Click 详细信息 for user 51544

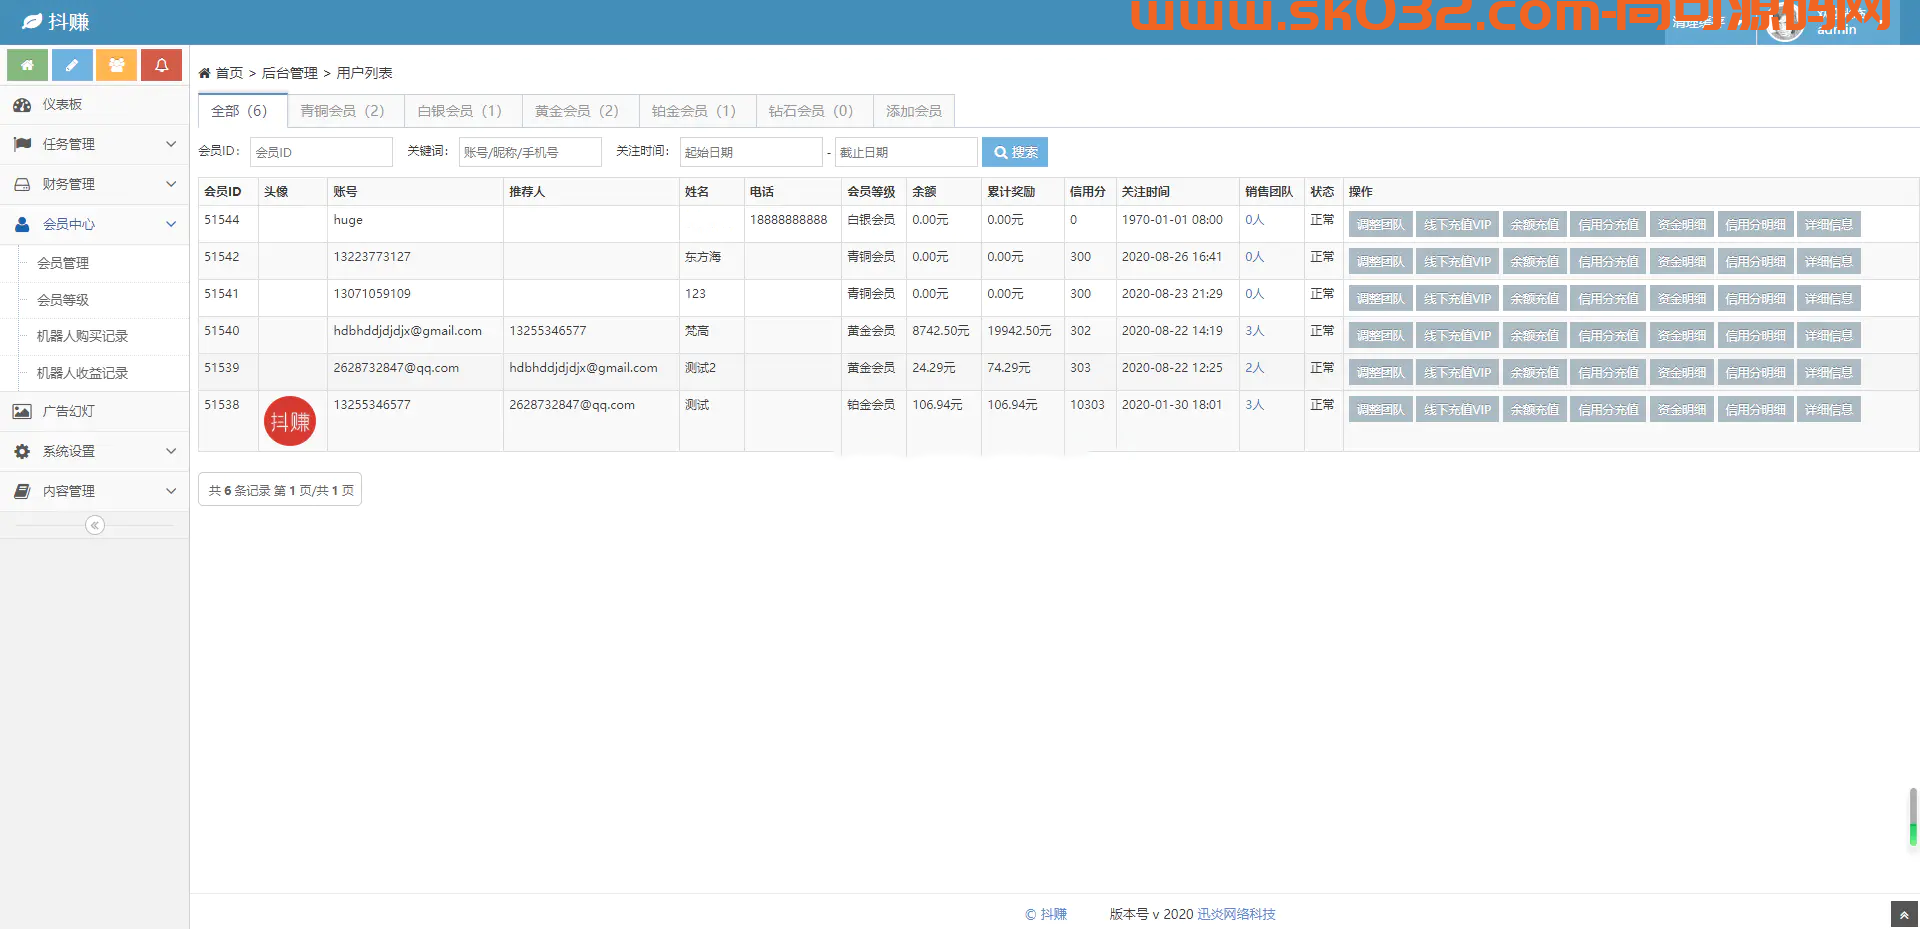pos(1829,225)
